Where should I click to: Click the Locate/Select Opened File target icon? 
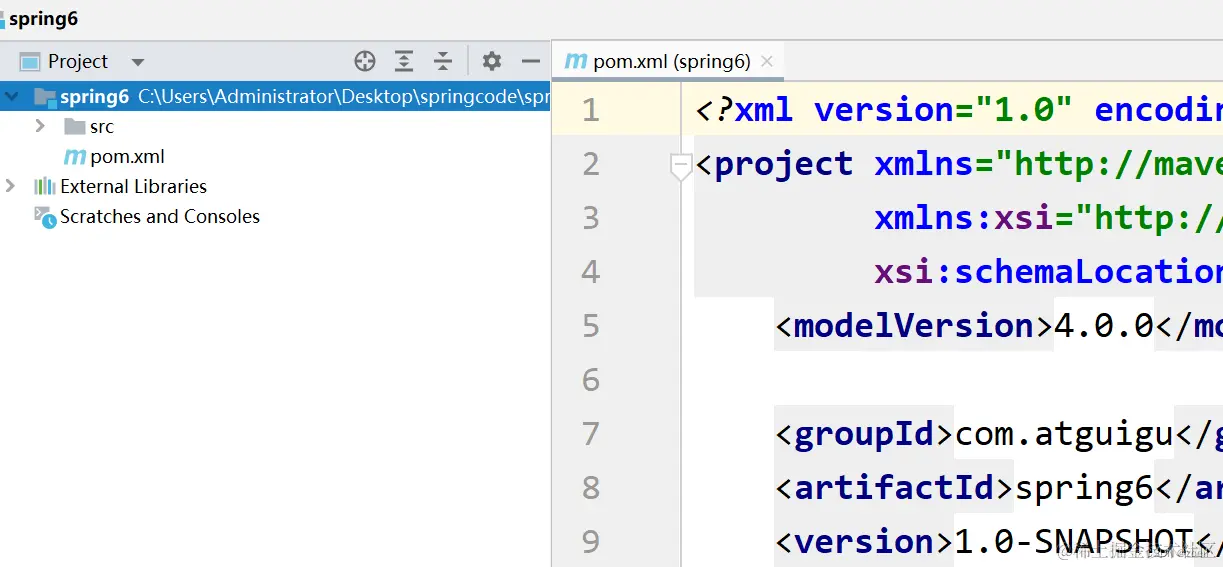point(365,61)
